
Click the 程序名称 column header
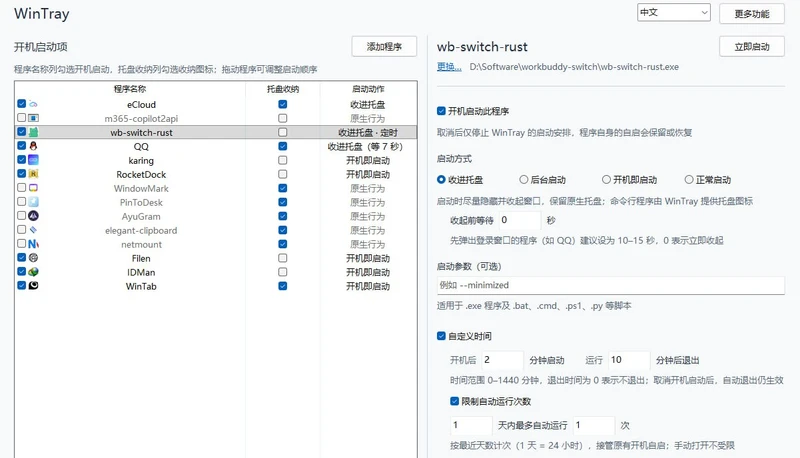coord(130,89)
